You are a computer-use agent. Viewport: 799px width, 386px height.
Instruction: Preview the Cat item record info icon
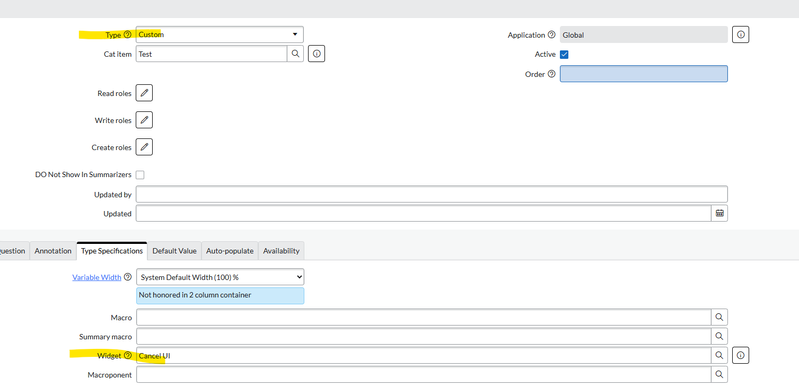coord(316,53)
